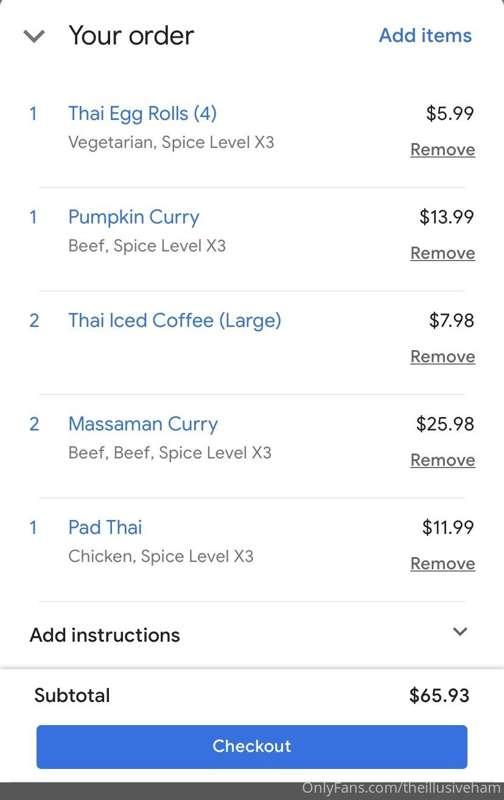Remove the Pad Thai item
This screenshot has height=800, width=504.
(x=442, y=564)
